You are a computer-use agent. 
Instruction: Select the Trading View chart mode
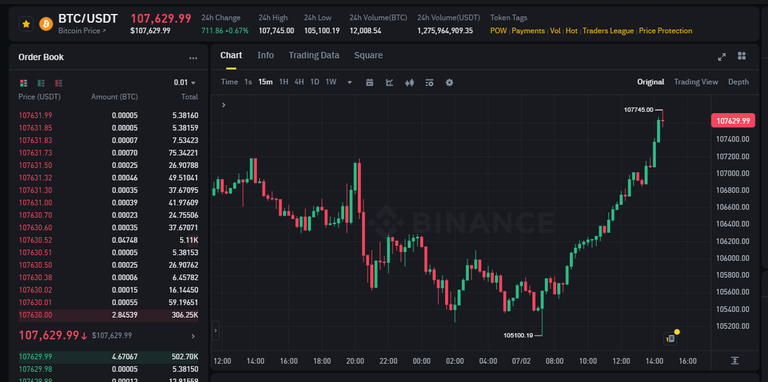point(696,82)
